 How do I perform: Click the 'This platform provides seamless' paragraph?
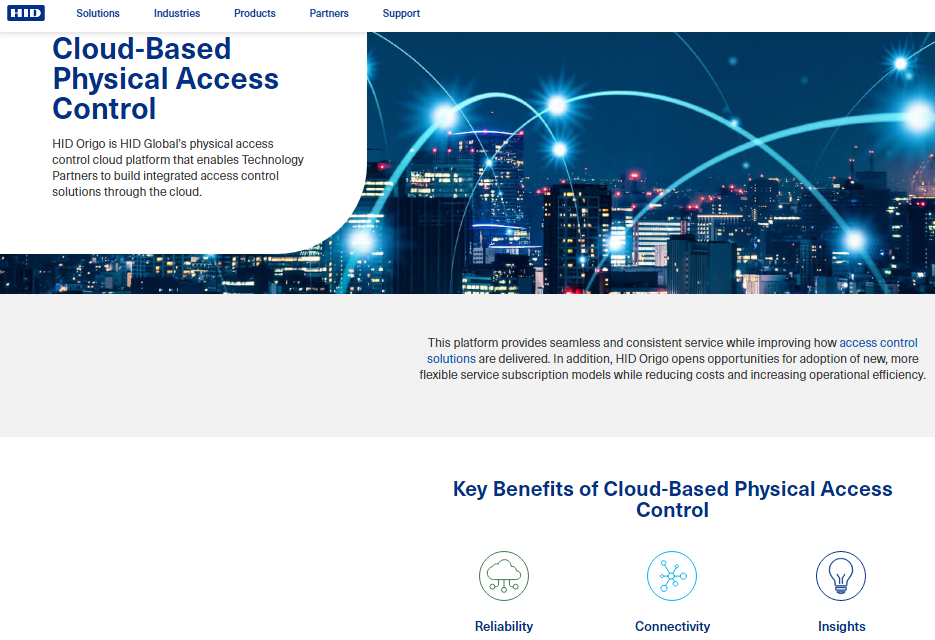[x=673, y=359]
